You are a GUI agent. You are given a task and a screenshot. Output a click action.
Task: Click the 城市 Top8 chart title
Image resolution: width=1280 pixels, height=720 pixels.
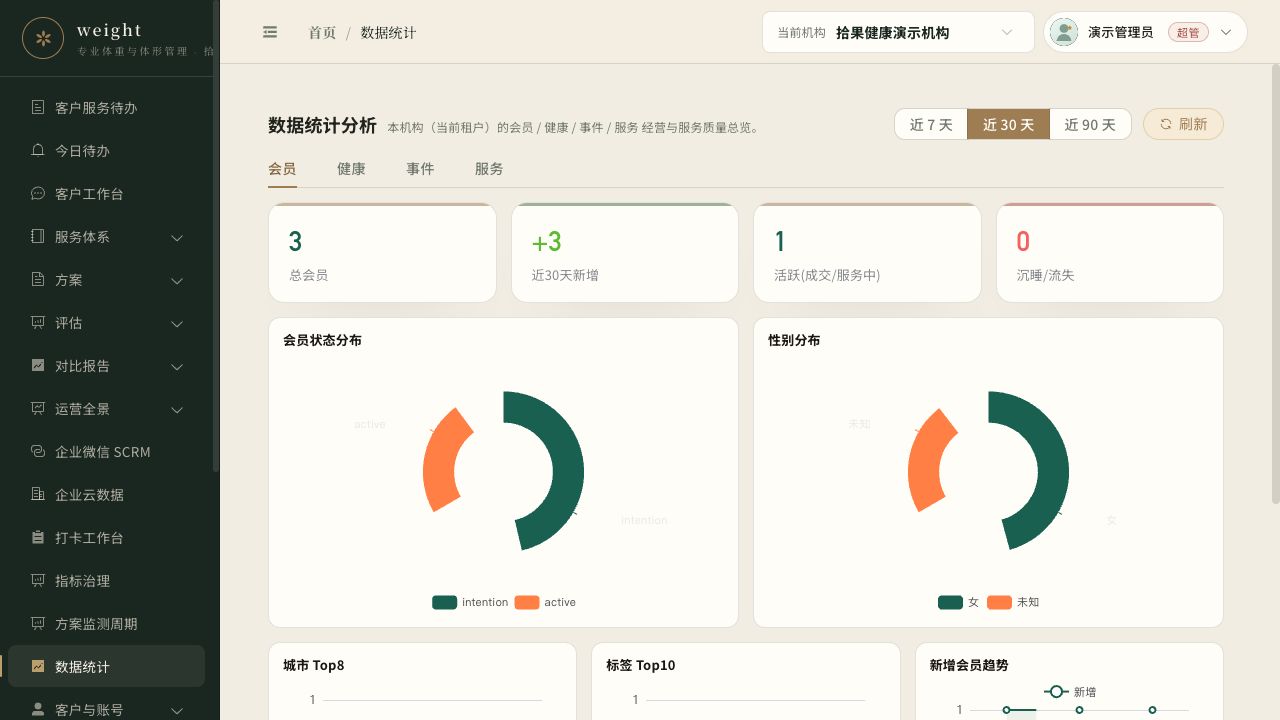coord(314,665)
